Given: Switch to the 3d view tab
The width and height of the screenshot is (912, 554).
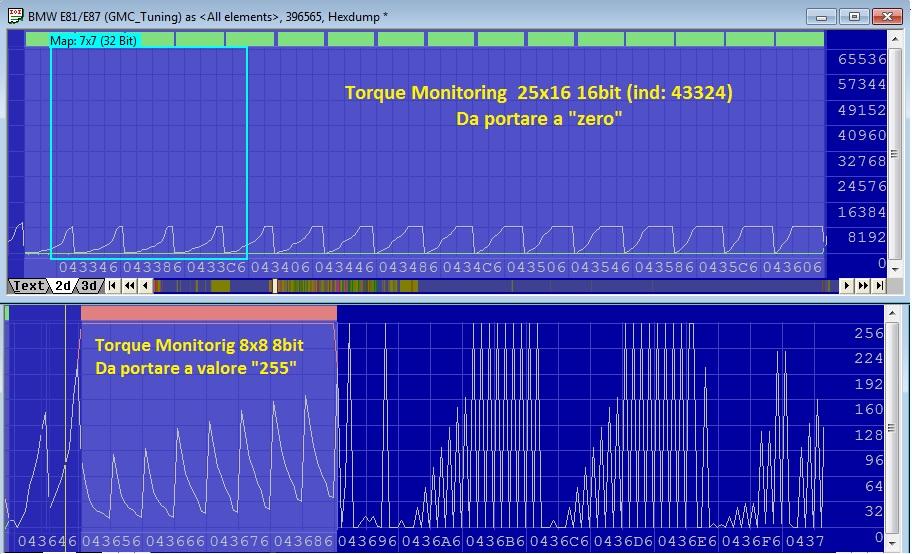Looking at the screenshot, I should tap(88, 286).
